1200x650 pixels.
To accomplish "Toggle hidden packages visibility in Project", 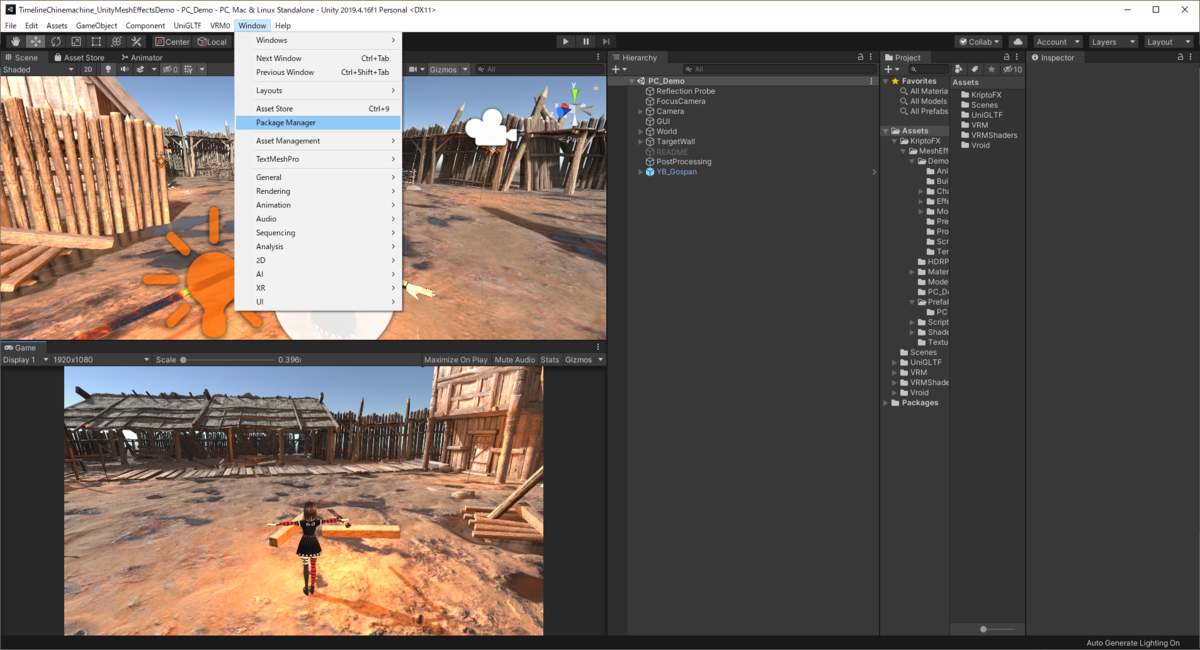I will (1012, 69).
